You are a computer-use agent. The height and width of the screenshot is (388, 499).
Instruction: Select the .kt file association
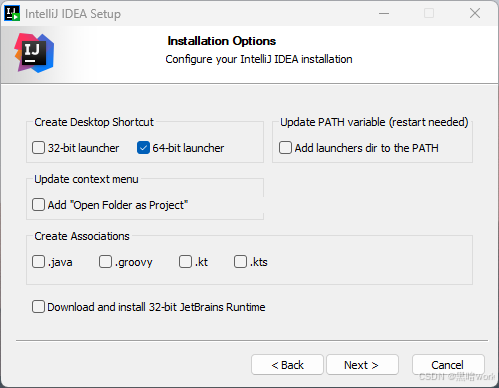[185, 262]
